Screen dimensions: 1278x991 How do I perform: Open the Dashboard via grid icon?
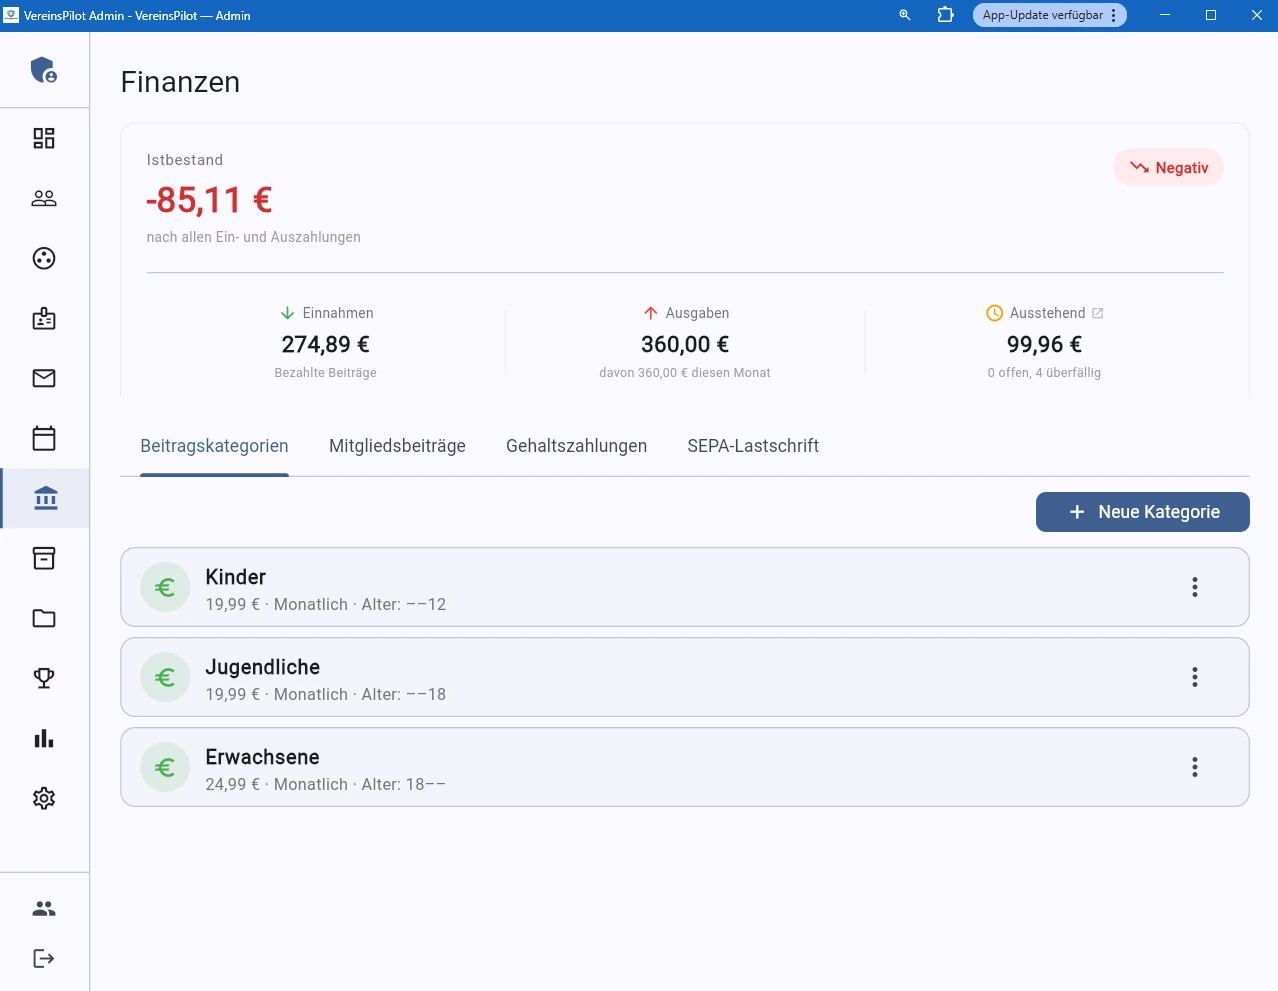click(x=43, y=138)
